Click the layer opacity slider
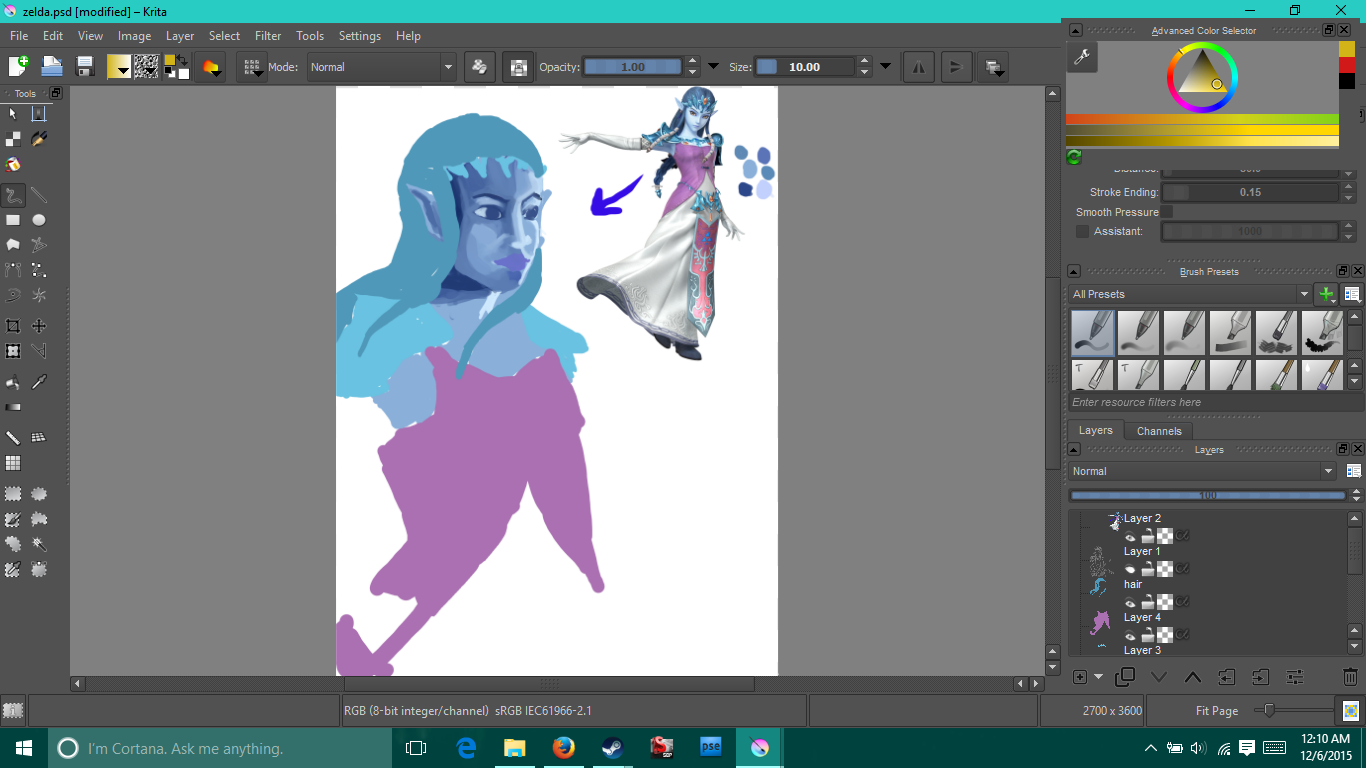This screenshot has width=1366, height=768. coord(1207,495)
